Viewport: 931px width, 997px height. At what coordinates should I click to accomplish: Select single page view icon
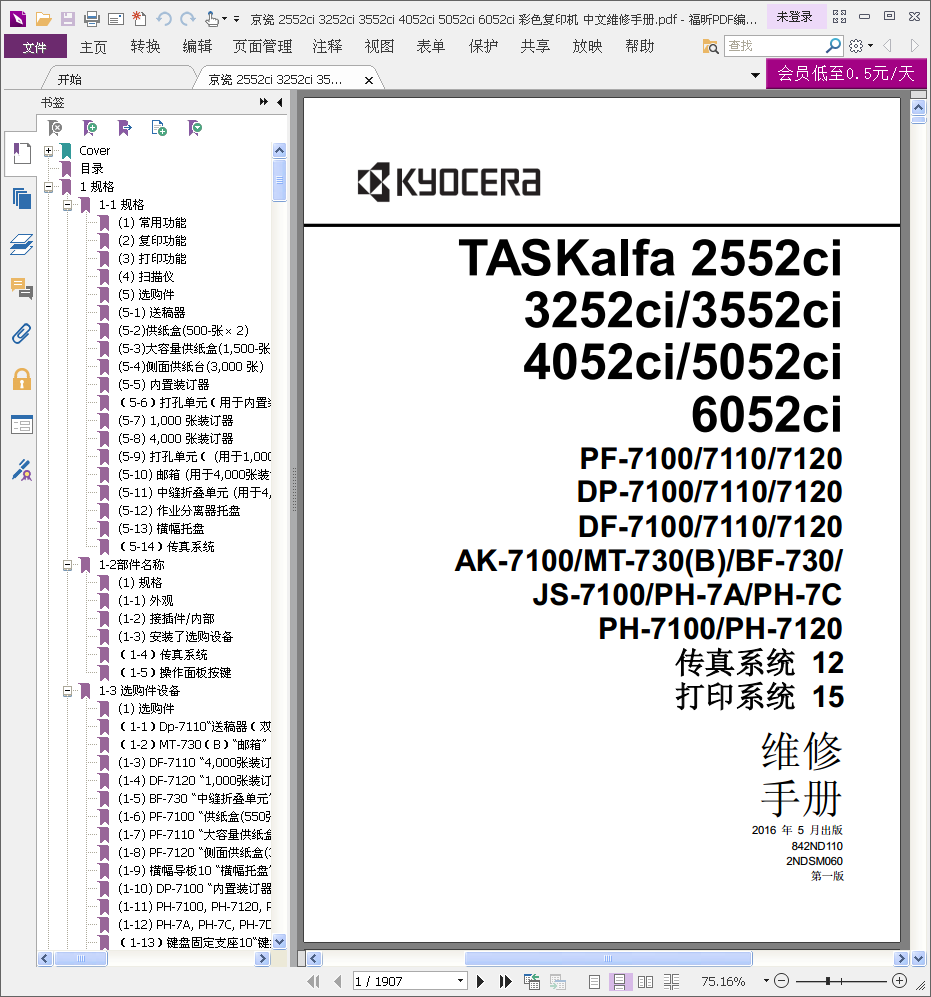point(595,981)
